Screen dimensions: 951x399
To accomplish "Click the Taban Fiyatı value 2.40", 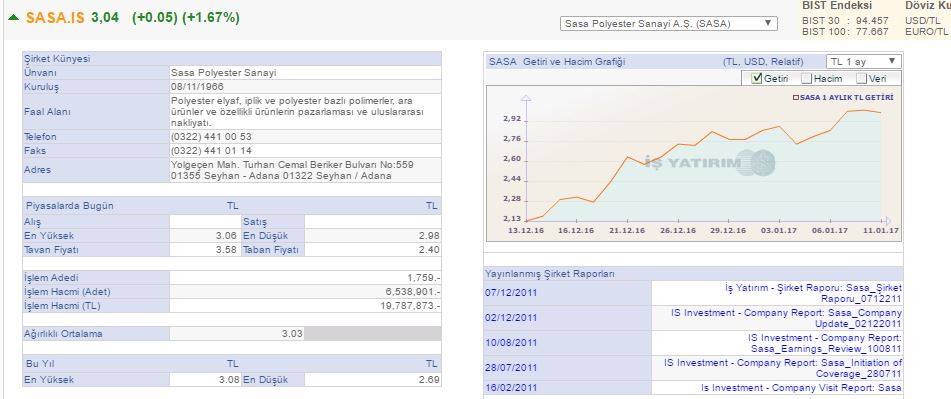I will (429, 250).
